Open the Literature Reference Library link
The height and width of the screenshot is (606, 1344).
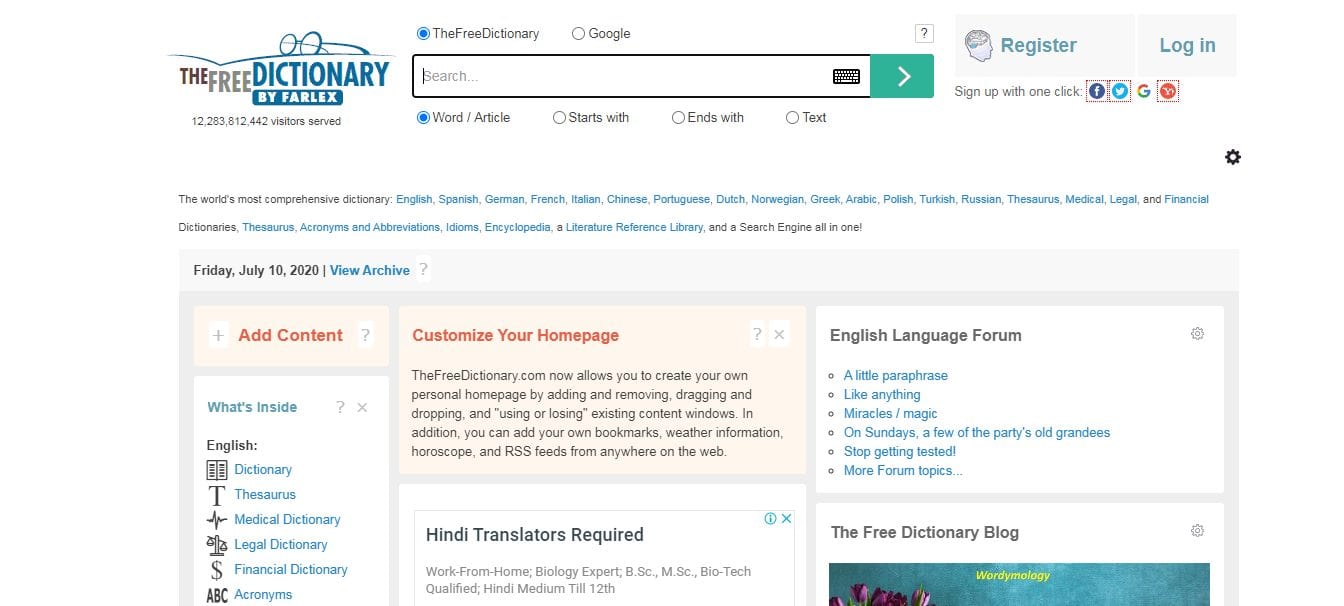tap(634, 227)
